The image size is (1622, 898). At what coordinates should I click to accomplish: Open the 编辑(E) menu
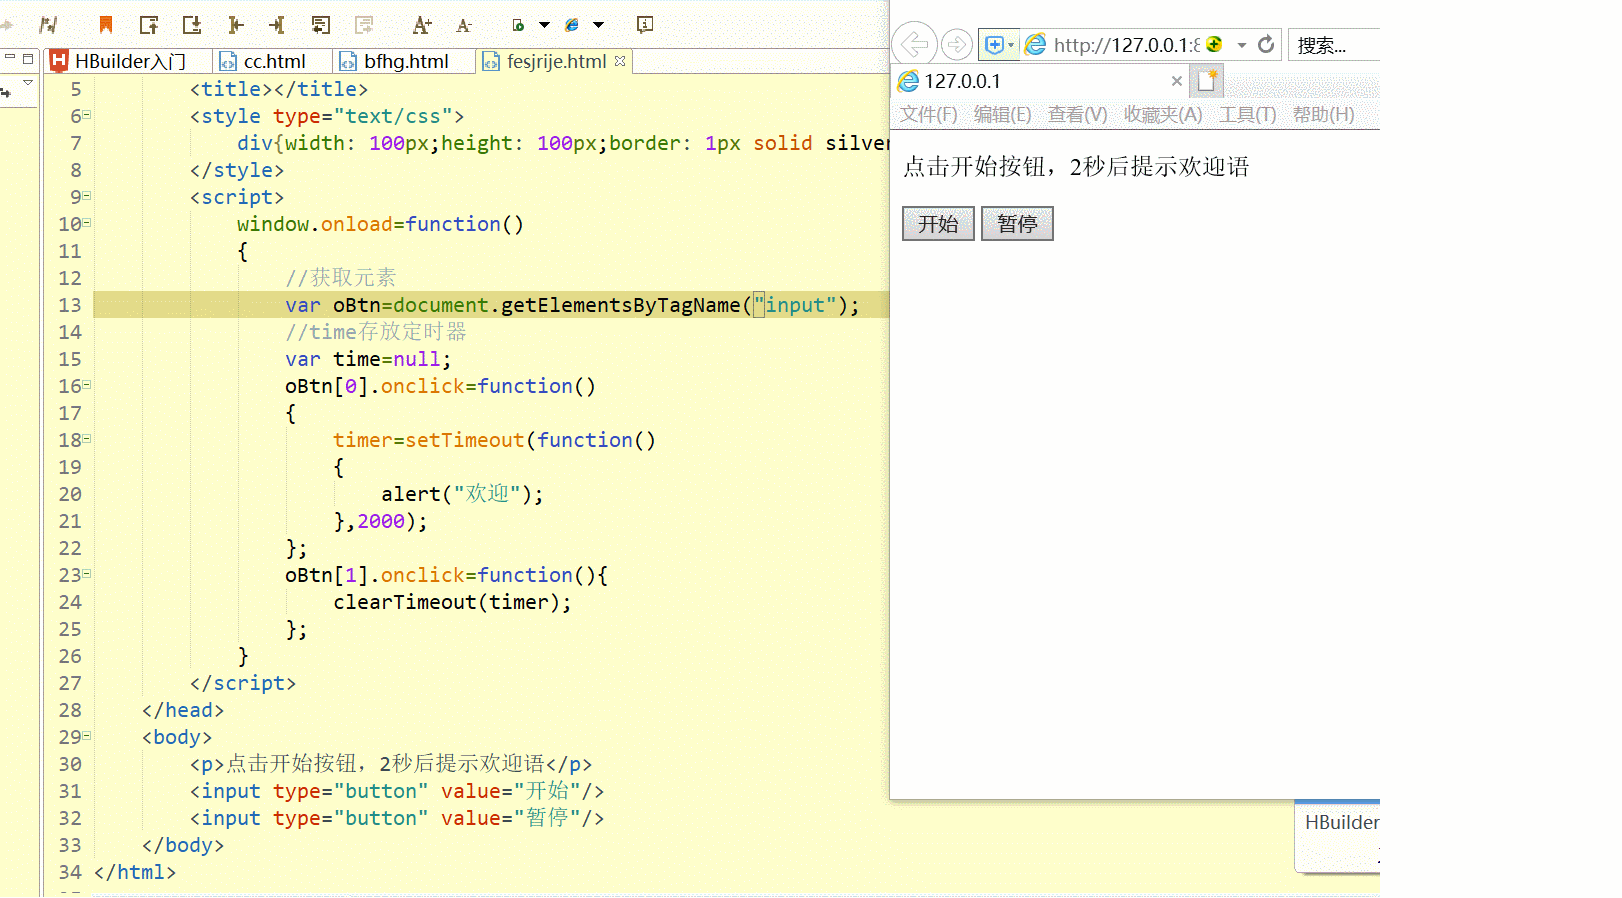point(1002,114)
